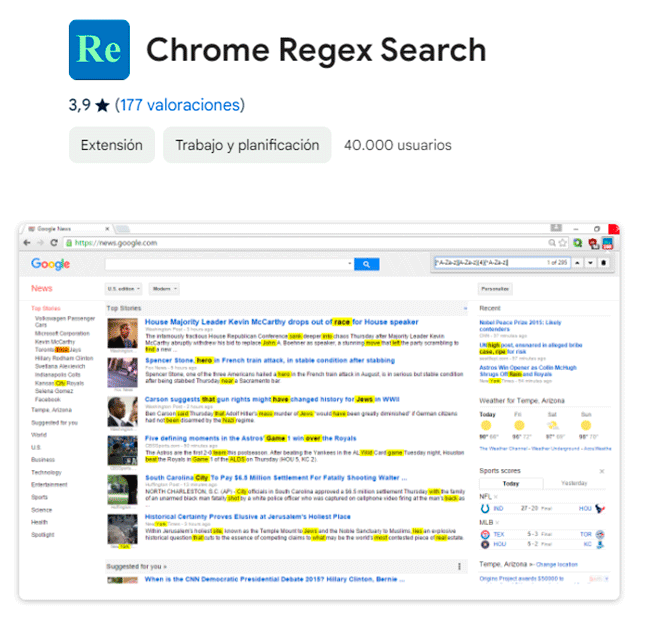Viewport: 650px width, 620px height.
Task: Click the Kansas City Royals team logo
Action: click(600, 545)
